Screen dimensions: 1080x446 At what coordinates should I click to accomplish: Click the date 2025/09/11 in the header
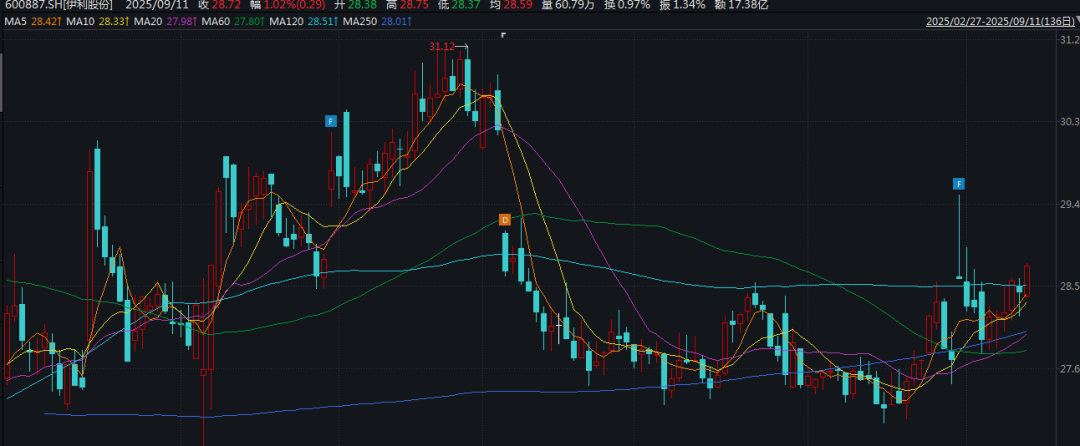pos(157,4)
